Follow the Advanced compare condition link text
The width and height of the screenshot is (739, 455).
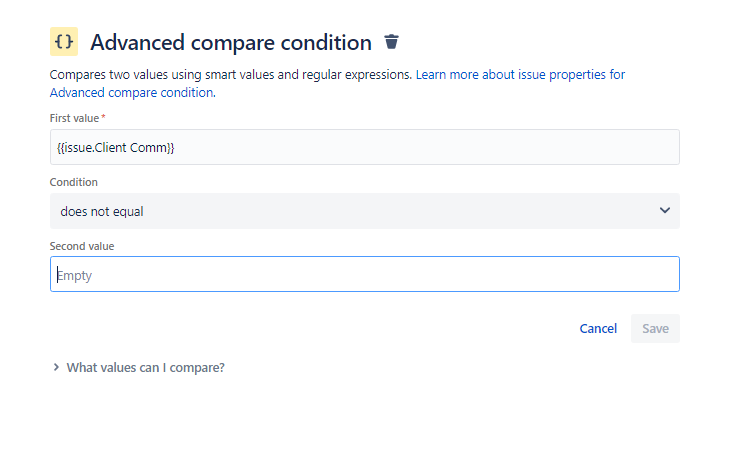click(132, 92)
